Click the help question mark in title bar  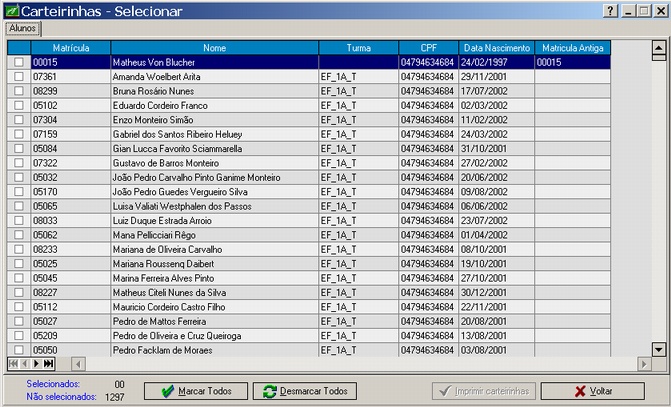(x=611, y=10)
